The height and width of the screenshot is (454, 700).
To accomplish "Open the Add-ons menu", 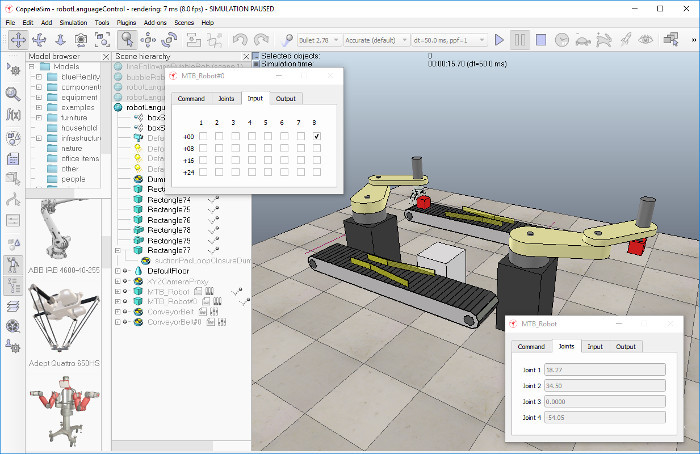I will 155,22.
